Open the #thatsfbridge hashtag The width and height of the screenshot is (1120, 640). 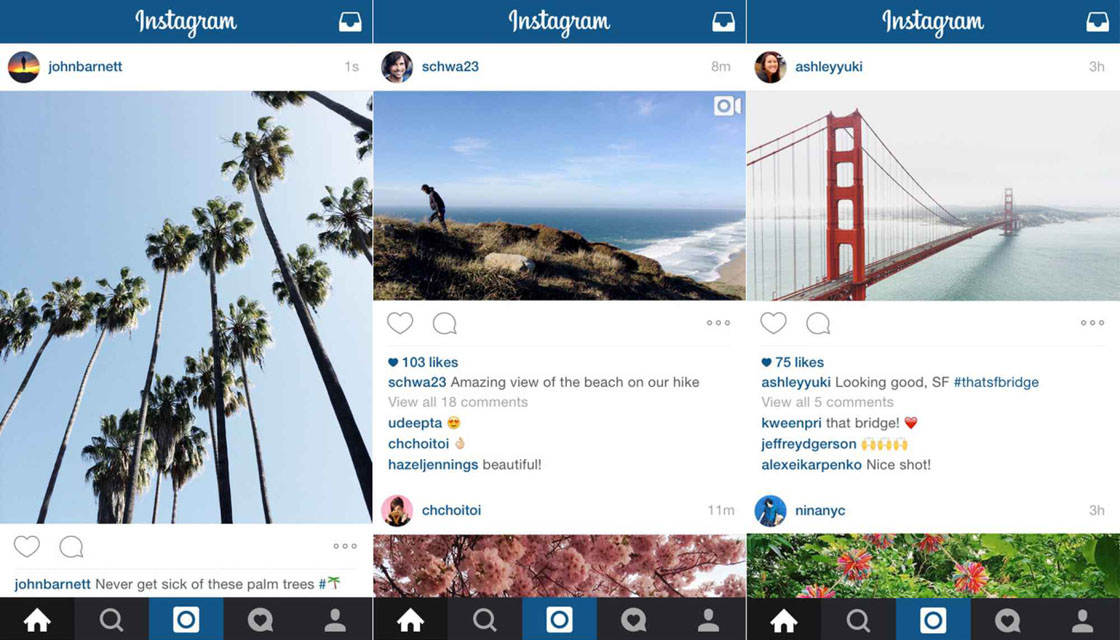pos(996,382)
